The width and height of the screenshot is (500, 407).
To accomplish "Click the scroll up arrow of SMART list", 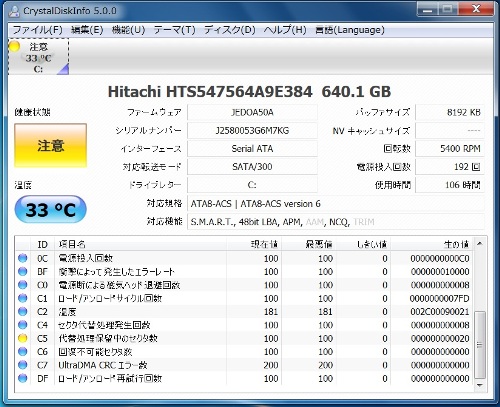I will click(x=480, y=244).
